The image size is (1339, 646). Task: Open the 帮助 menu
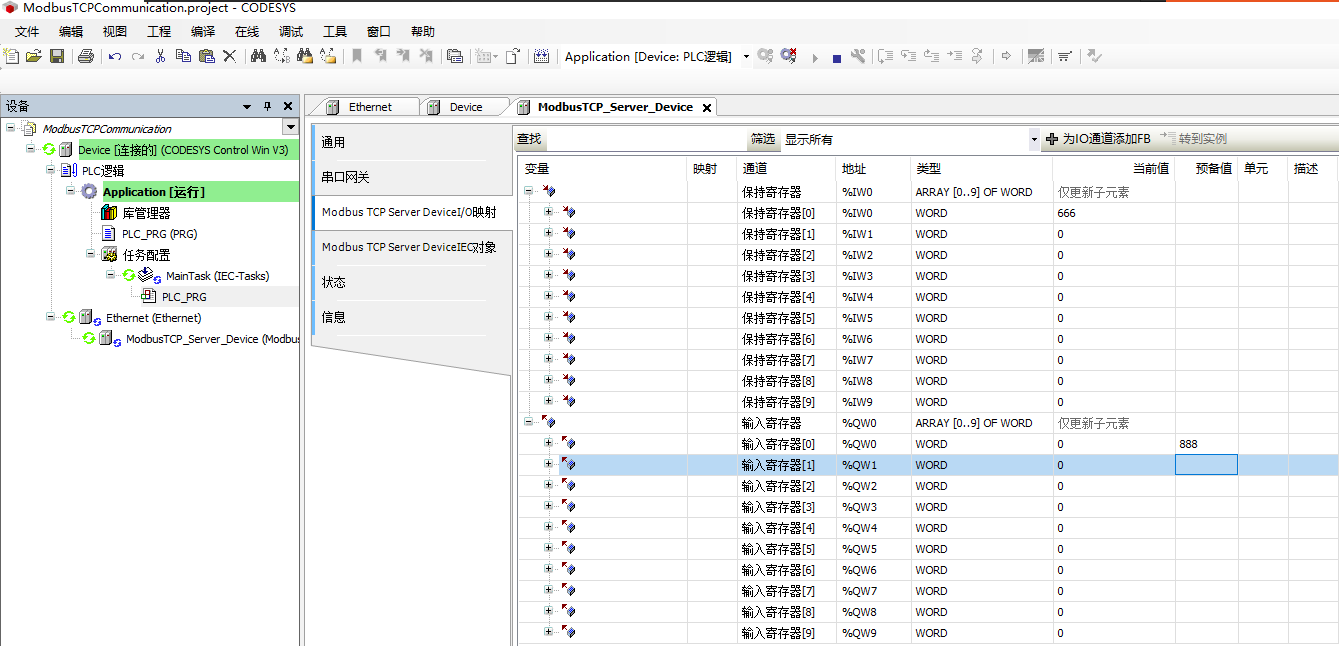point(423,31)
